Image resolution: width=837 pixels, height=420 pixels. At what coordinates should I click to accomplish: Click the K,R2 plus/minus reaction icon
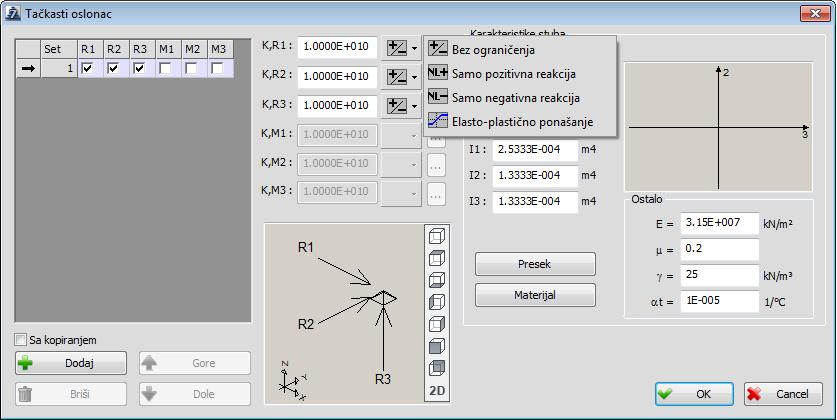click(x=397, y=77)
